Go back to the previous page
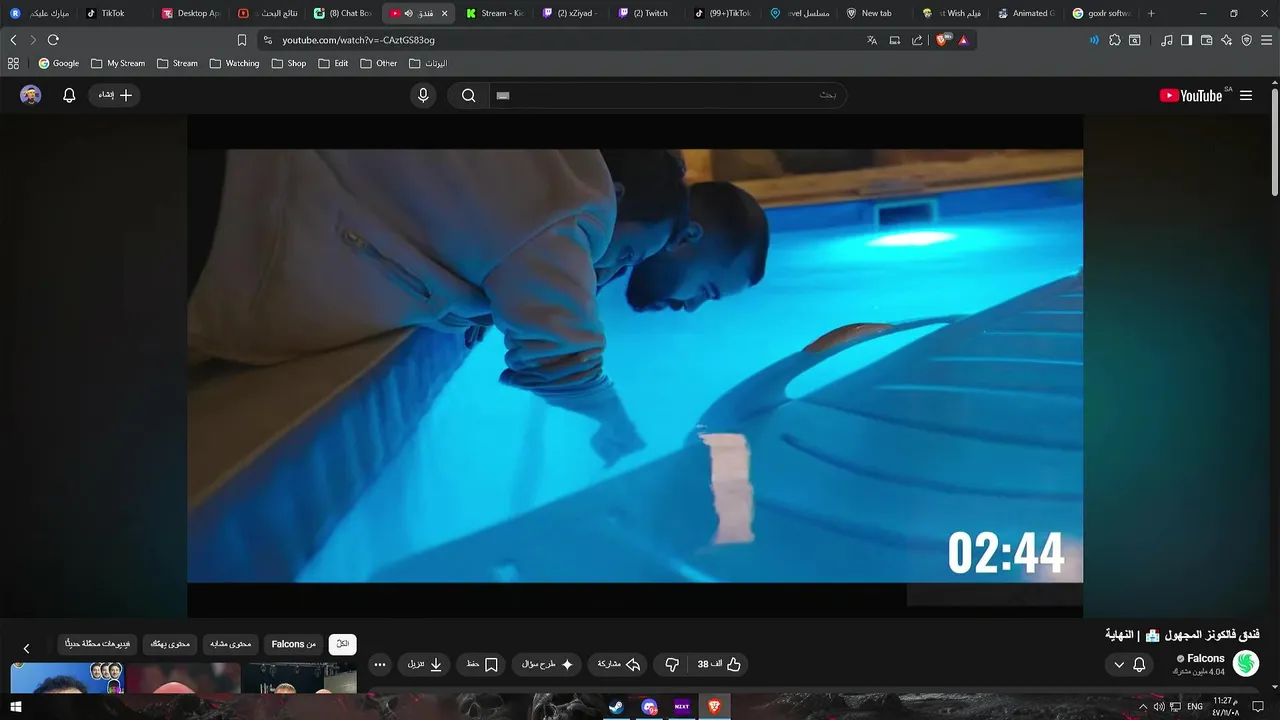1280x720 pixels. pyautogui.click(x=13, y=40)
